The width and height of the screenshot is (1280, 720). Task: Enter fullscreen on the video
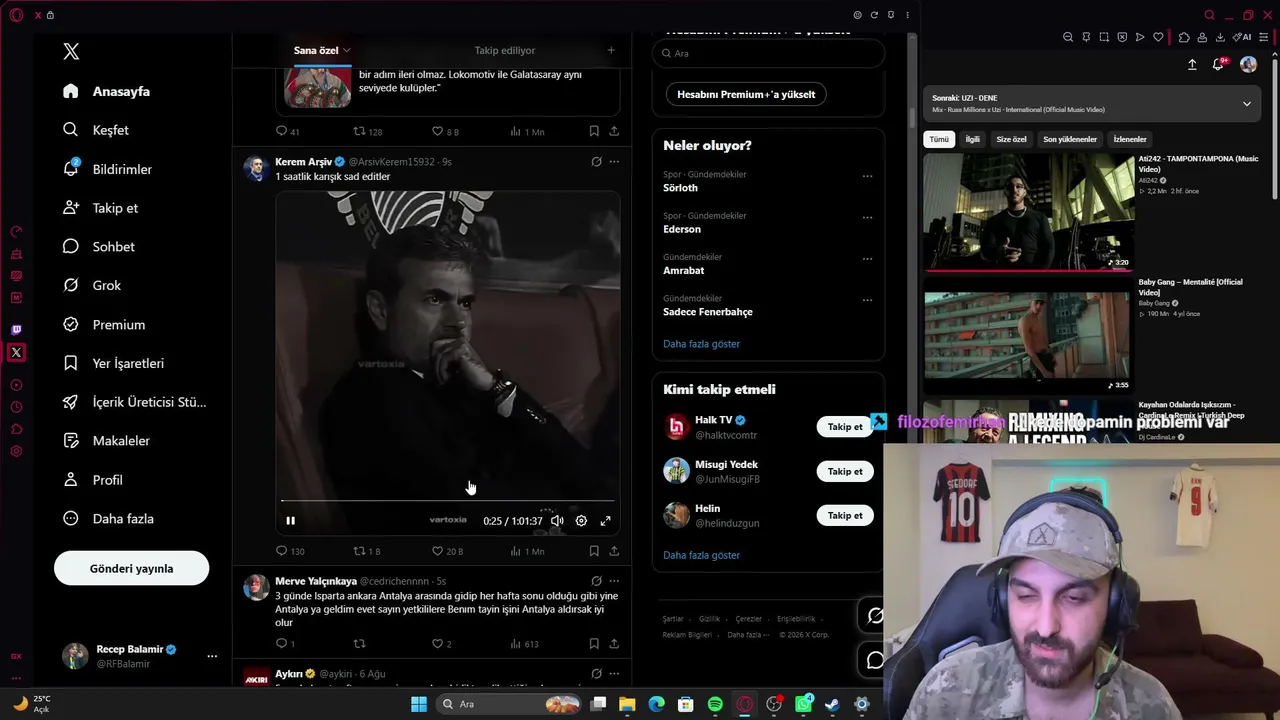coord(605,520)
